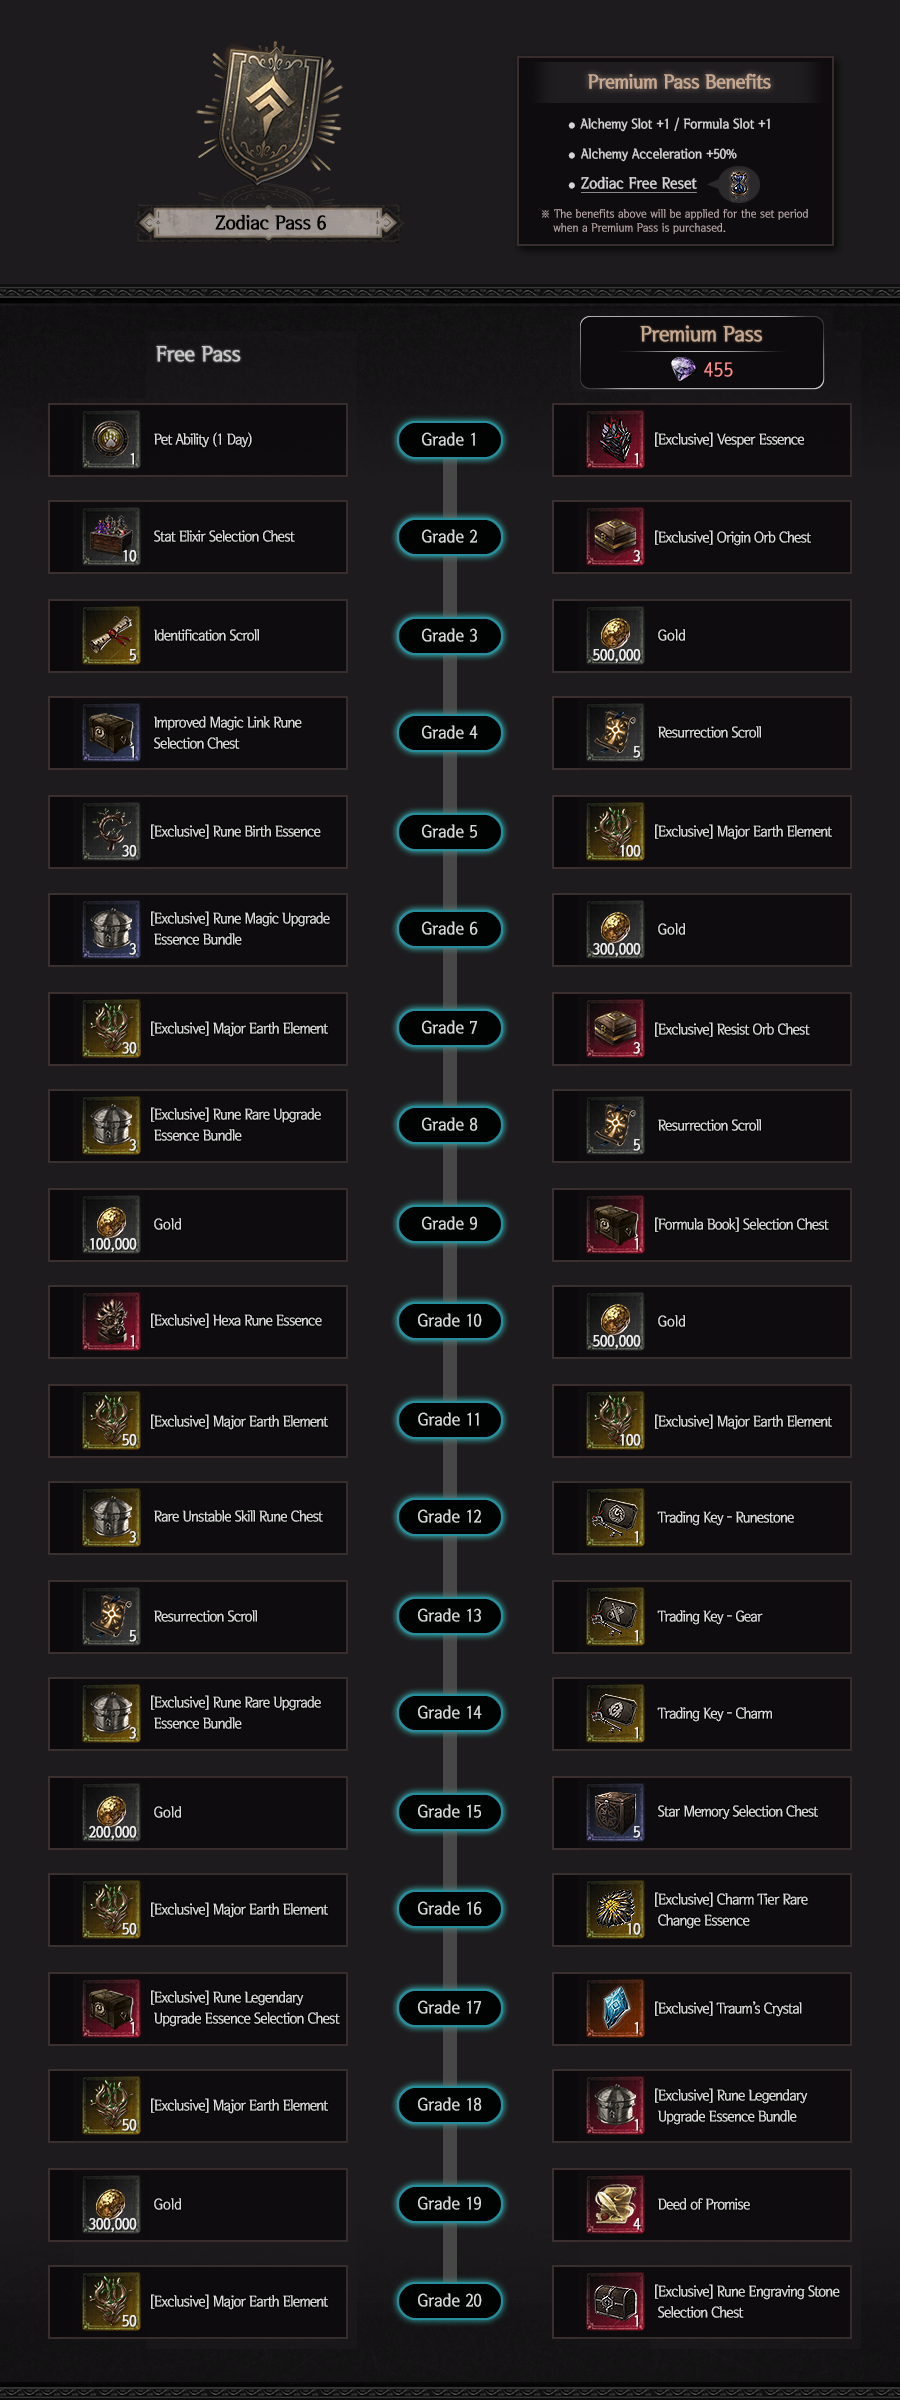The image size is (900, 2400).
Task: Click the Star Memory Selection Chest icon
Action: click(x=615, y=1813)
